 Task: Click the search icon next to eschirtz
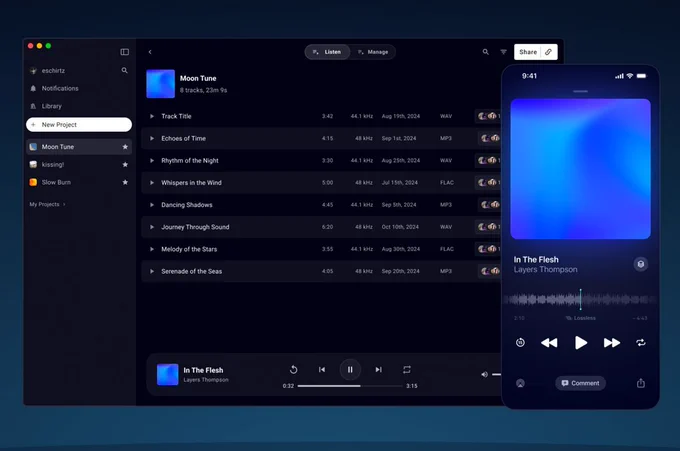[124, 70]
